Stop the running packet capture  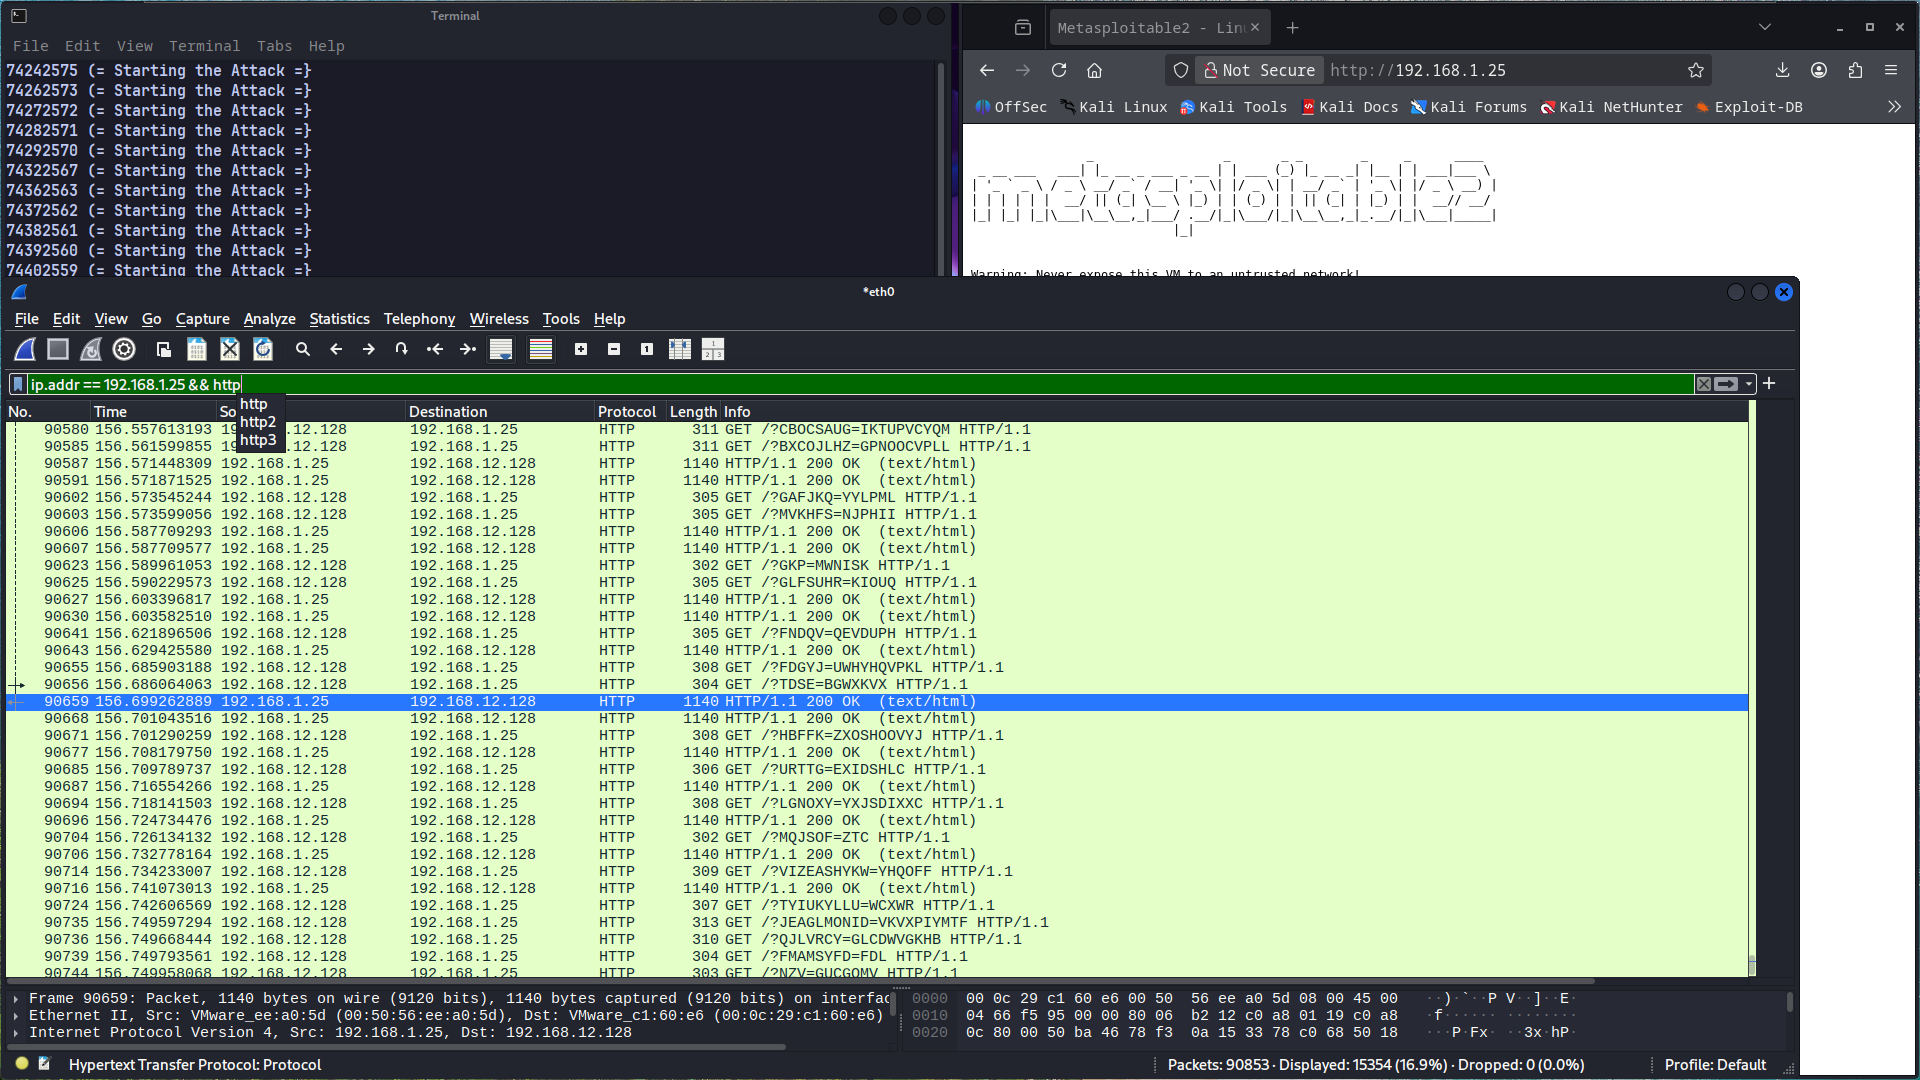(x=58, y=349)
